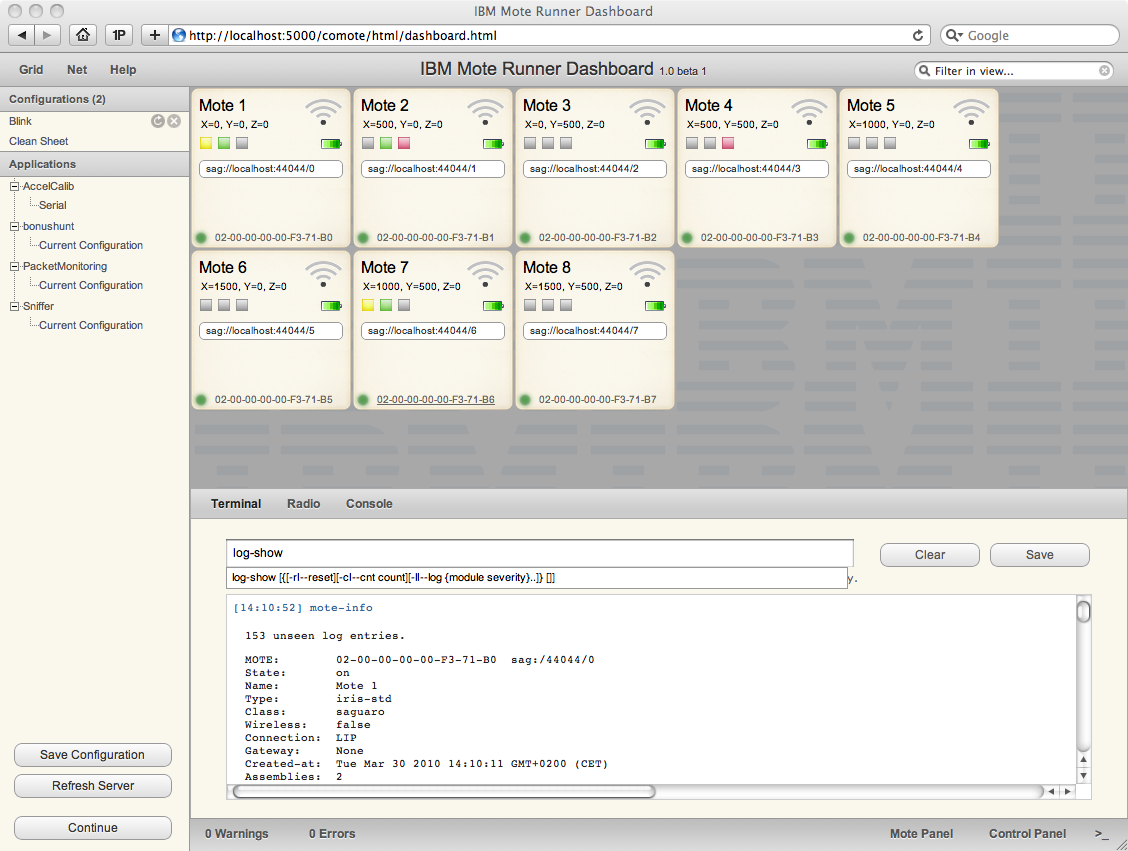Toggle Mote 7 green LED
1128x851 pixels.
tap(386, 305)
